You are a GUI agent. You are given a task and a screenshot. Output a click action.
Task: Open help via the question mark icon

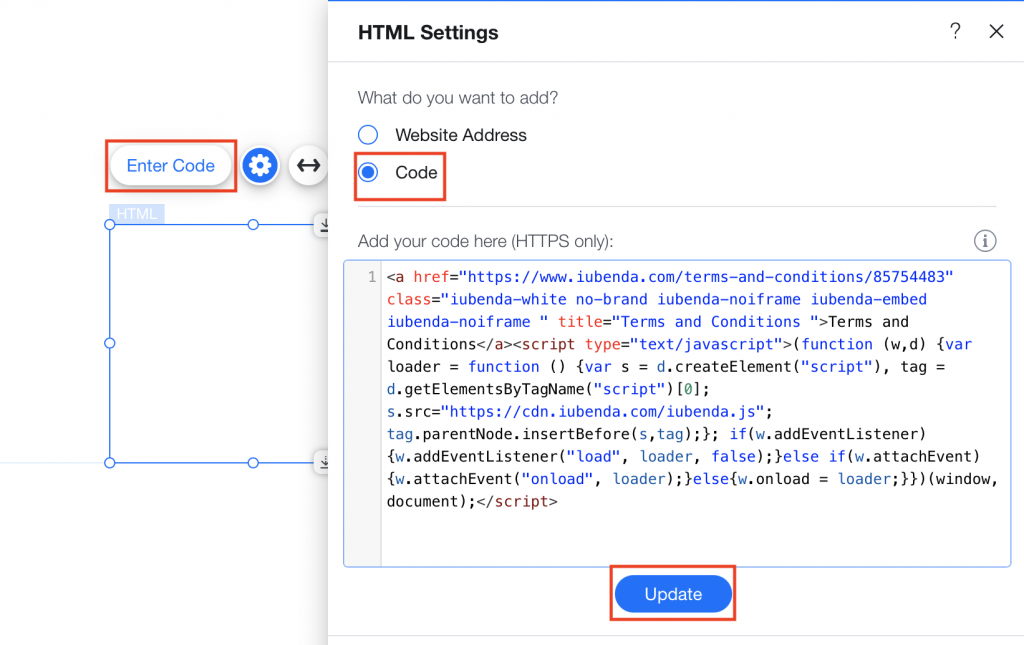point(955,31)
